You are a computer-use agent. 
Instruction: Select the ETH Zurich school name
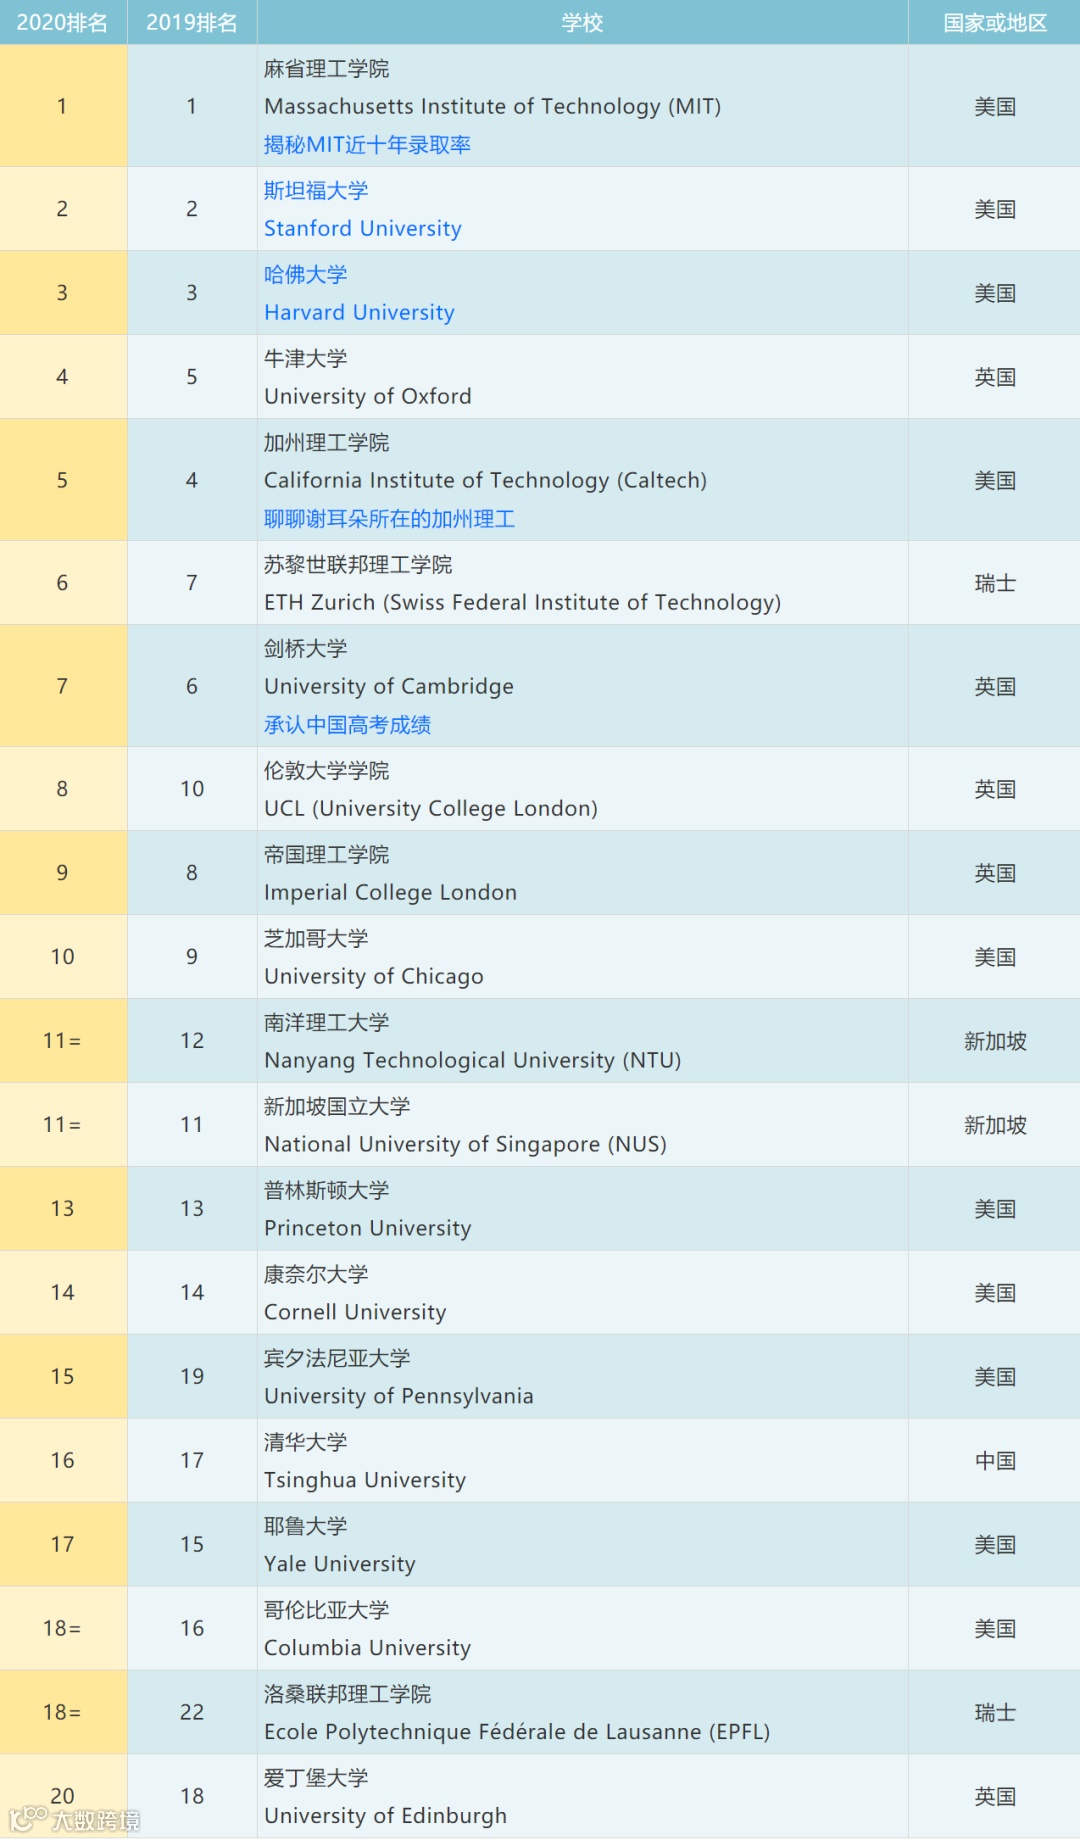522,603
